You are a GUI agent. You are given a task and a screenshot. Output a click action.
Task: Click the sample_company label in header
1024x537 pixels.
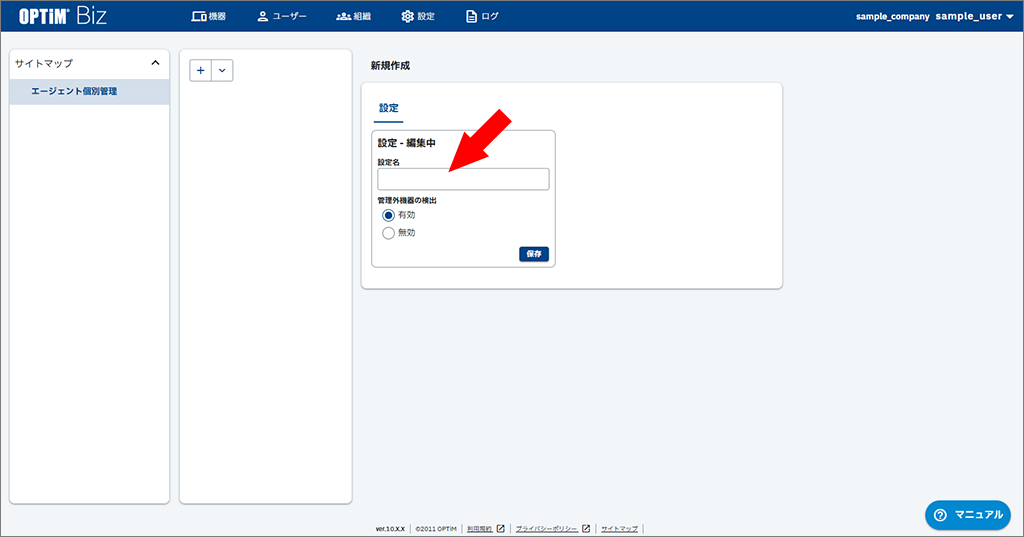pyautogui.click(x=892, y=16)
